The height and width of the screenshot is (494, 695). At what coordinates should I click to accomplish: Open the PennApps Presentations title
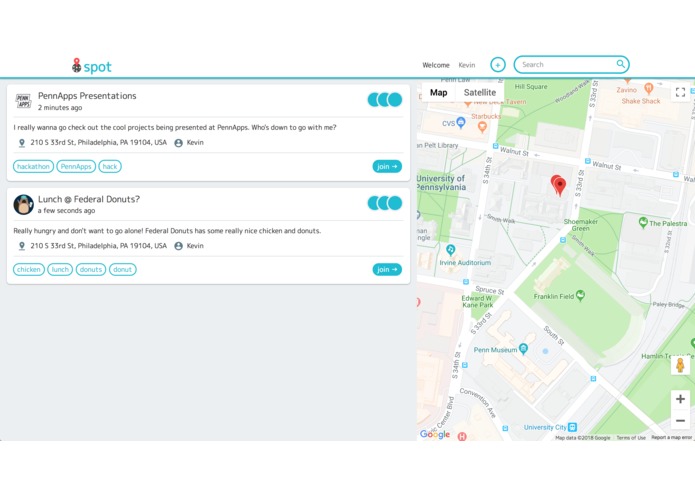[87, 96]
